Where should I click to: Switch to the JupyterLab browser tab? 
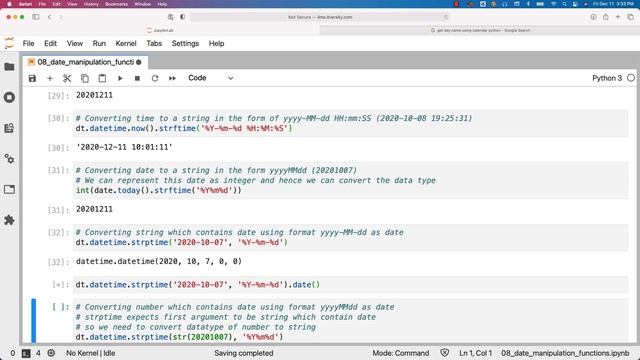(x=160, y=30)
